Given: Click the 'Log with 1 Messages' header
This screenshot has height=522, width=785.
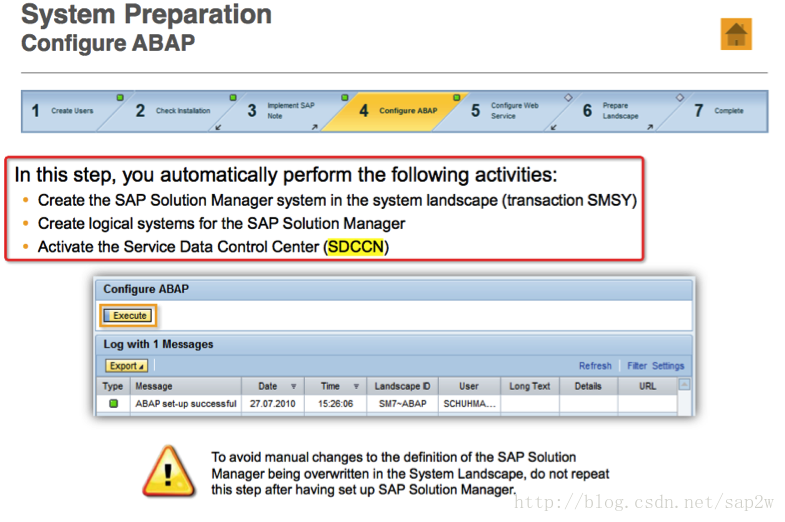Looking at the screenshot, I should (x=394, y=344).
